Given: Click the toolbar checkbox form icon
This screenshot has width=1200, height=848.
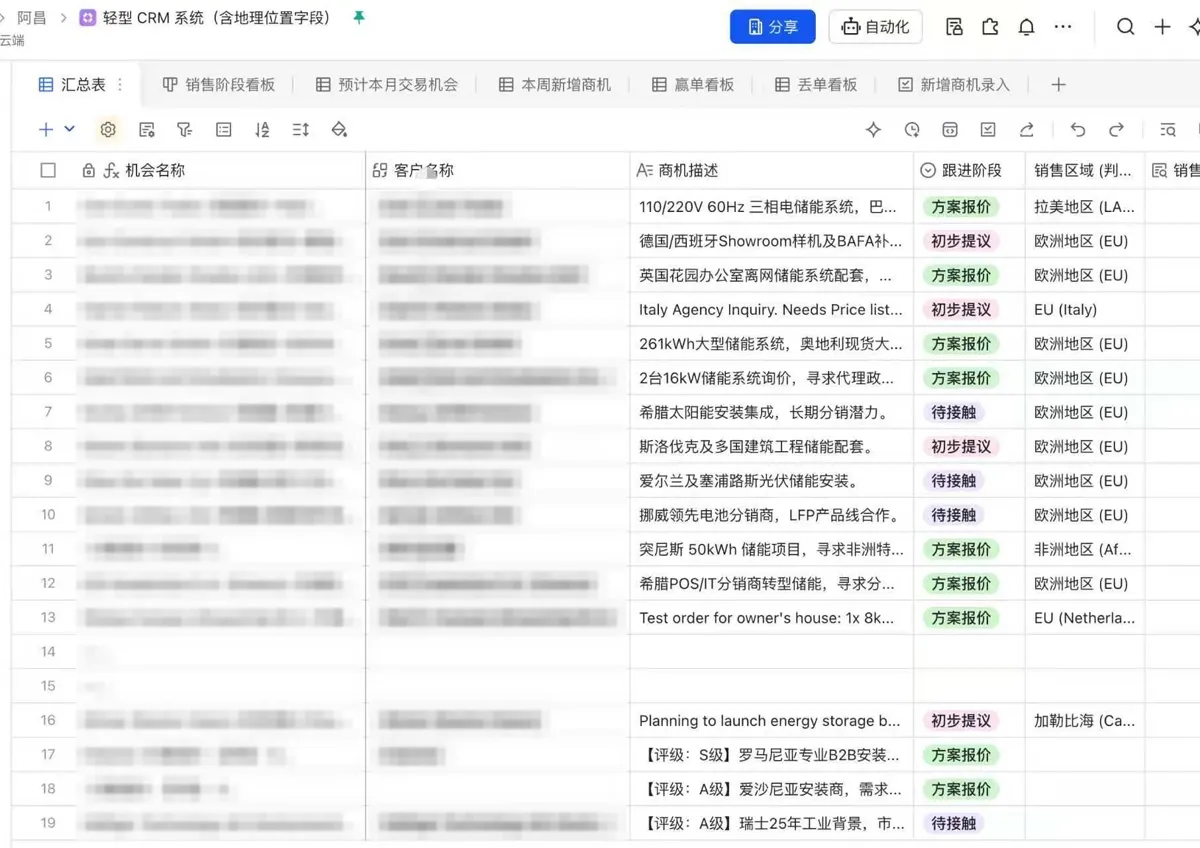Looking at the screenshot, I should point(988,130).
